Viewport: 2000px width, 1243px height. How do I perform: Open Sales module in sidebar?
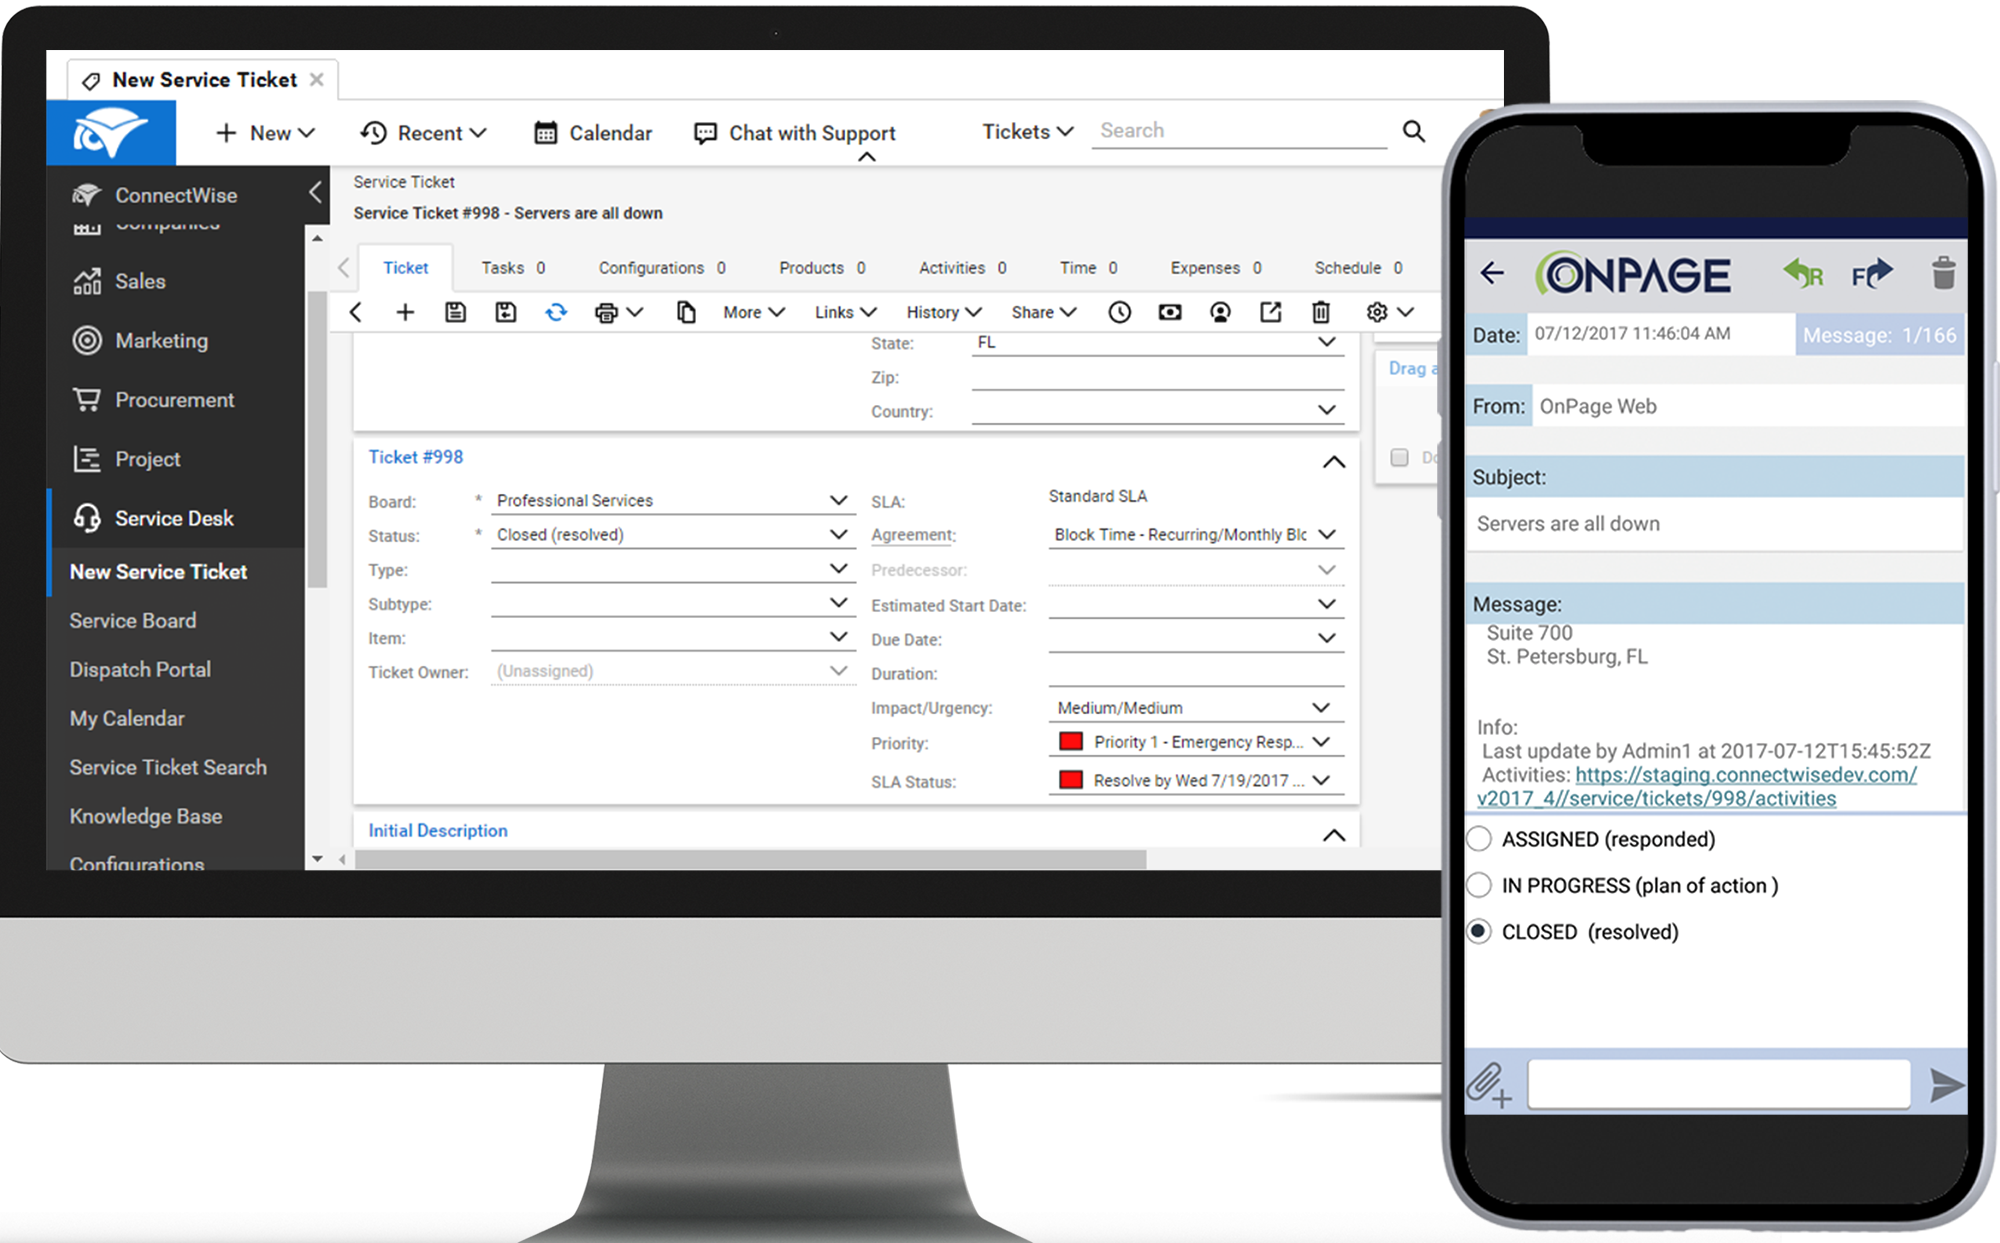coord(139,281)
